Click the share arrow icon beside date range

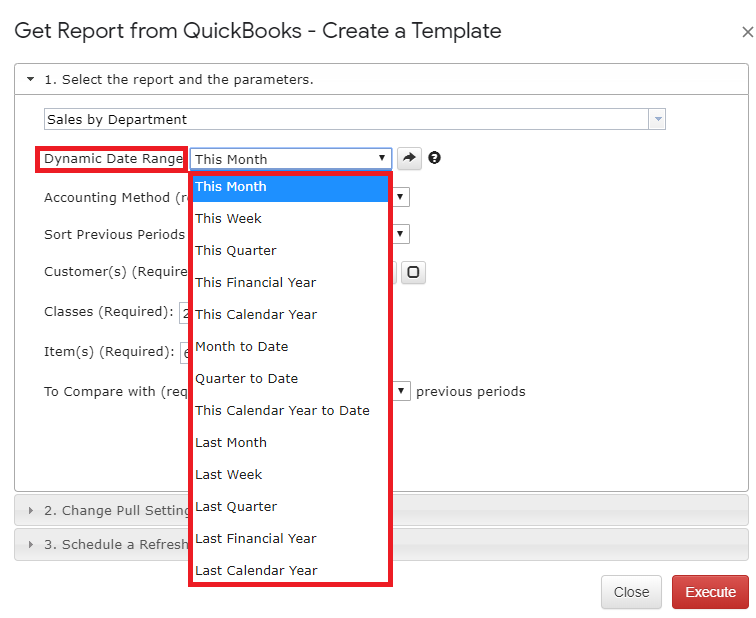409,158
